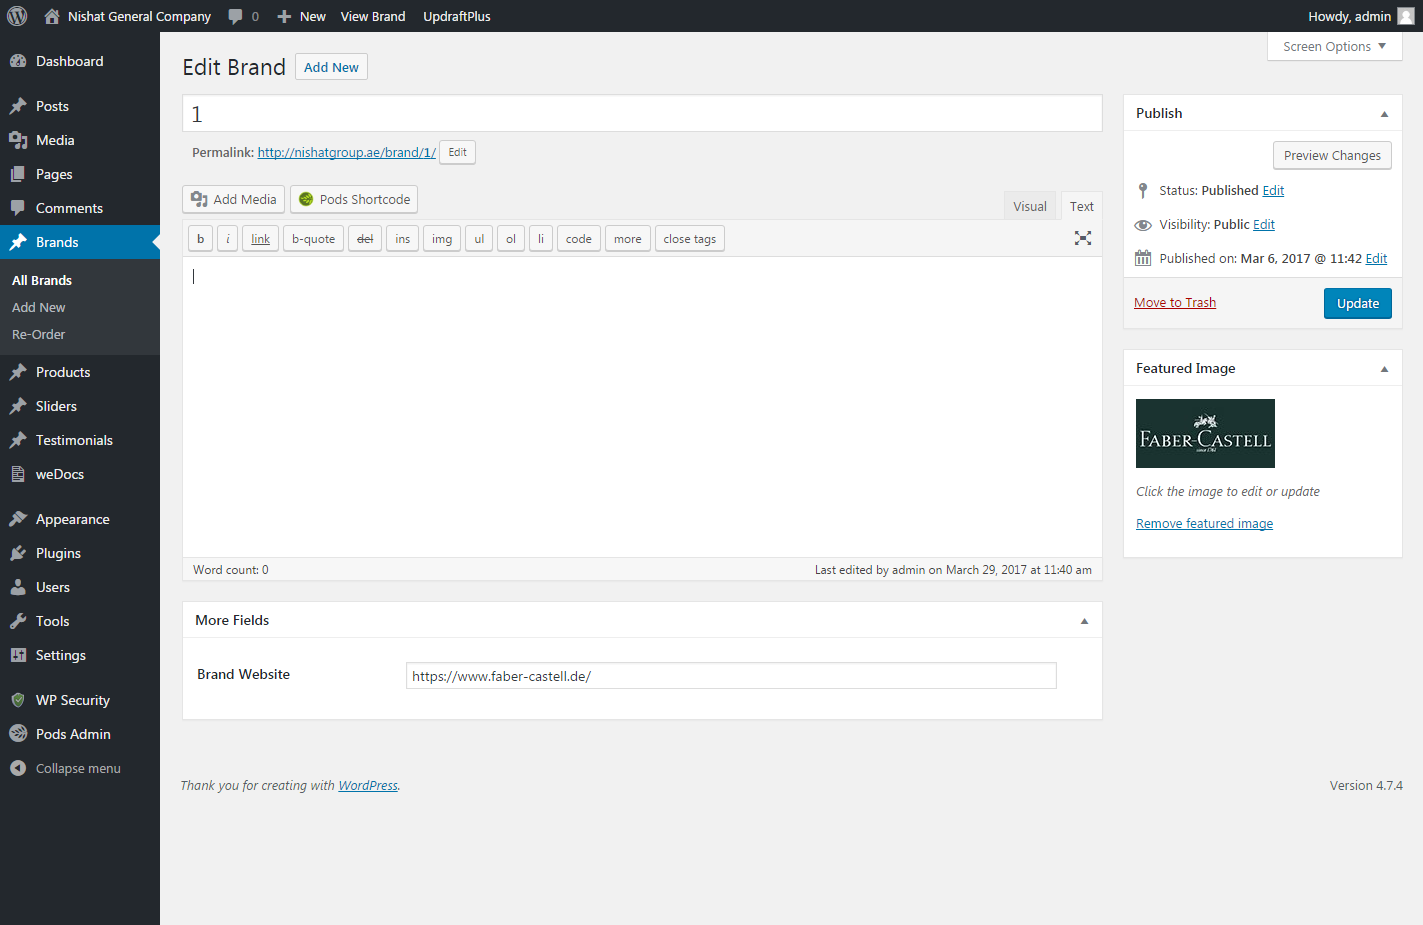Open Re-Order under Brands menu
The width and height of the screenshot is (1423, 925).
click(39, 334)
